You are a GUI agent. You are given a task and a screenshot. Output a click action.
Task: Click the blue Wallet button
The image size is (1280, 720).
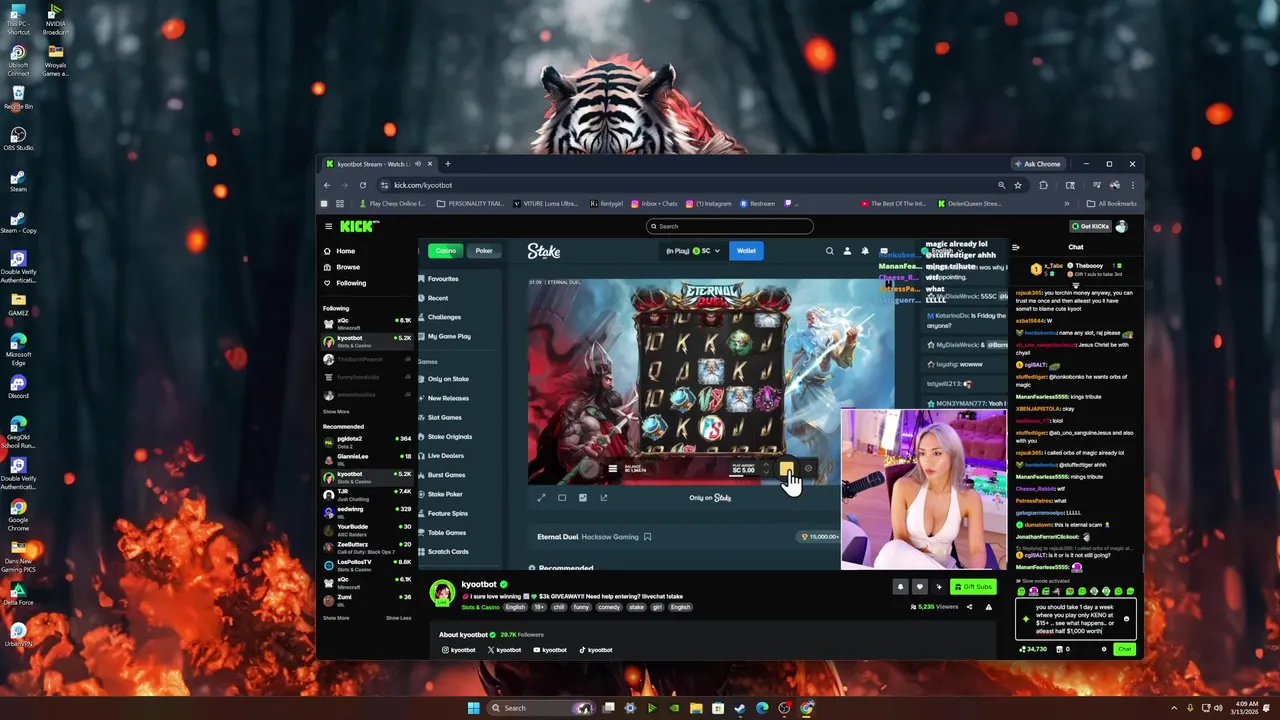[746, 251]
